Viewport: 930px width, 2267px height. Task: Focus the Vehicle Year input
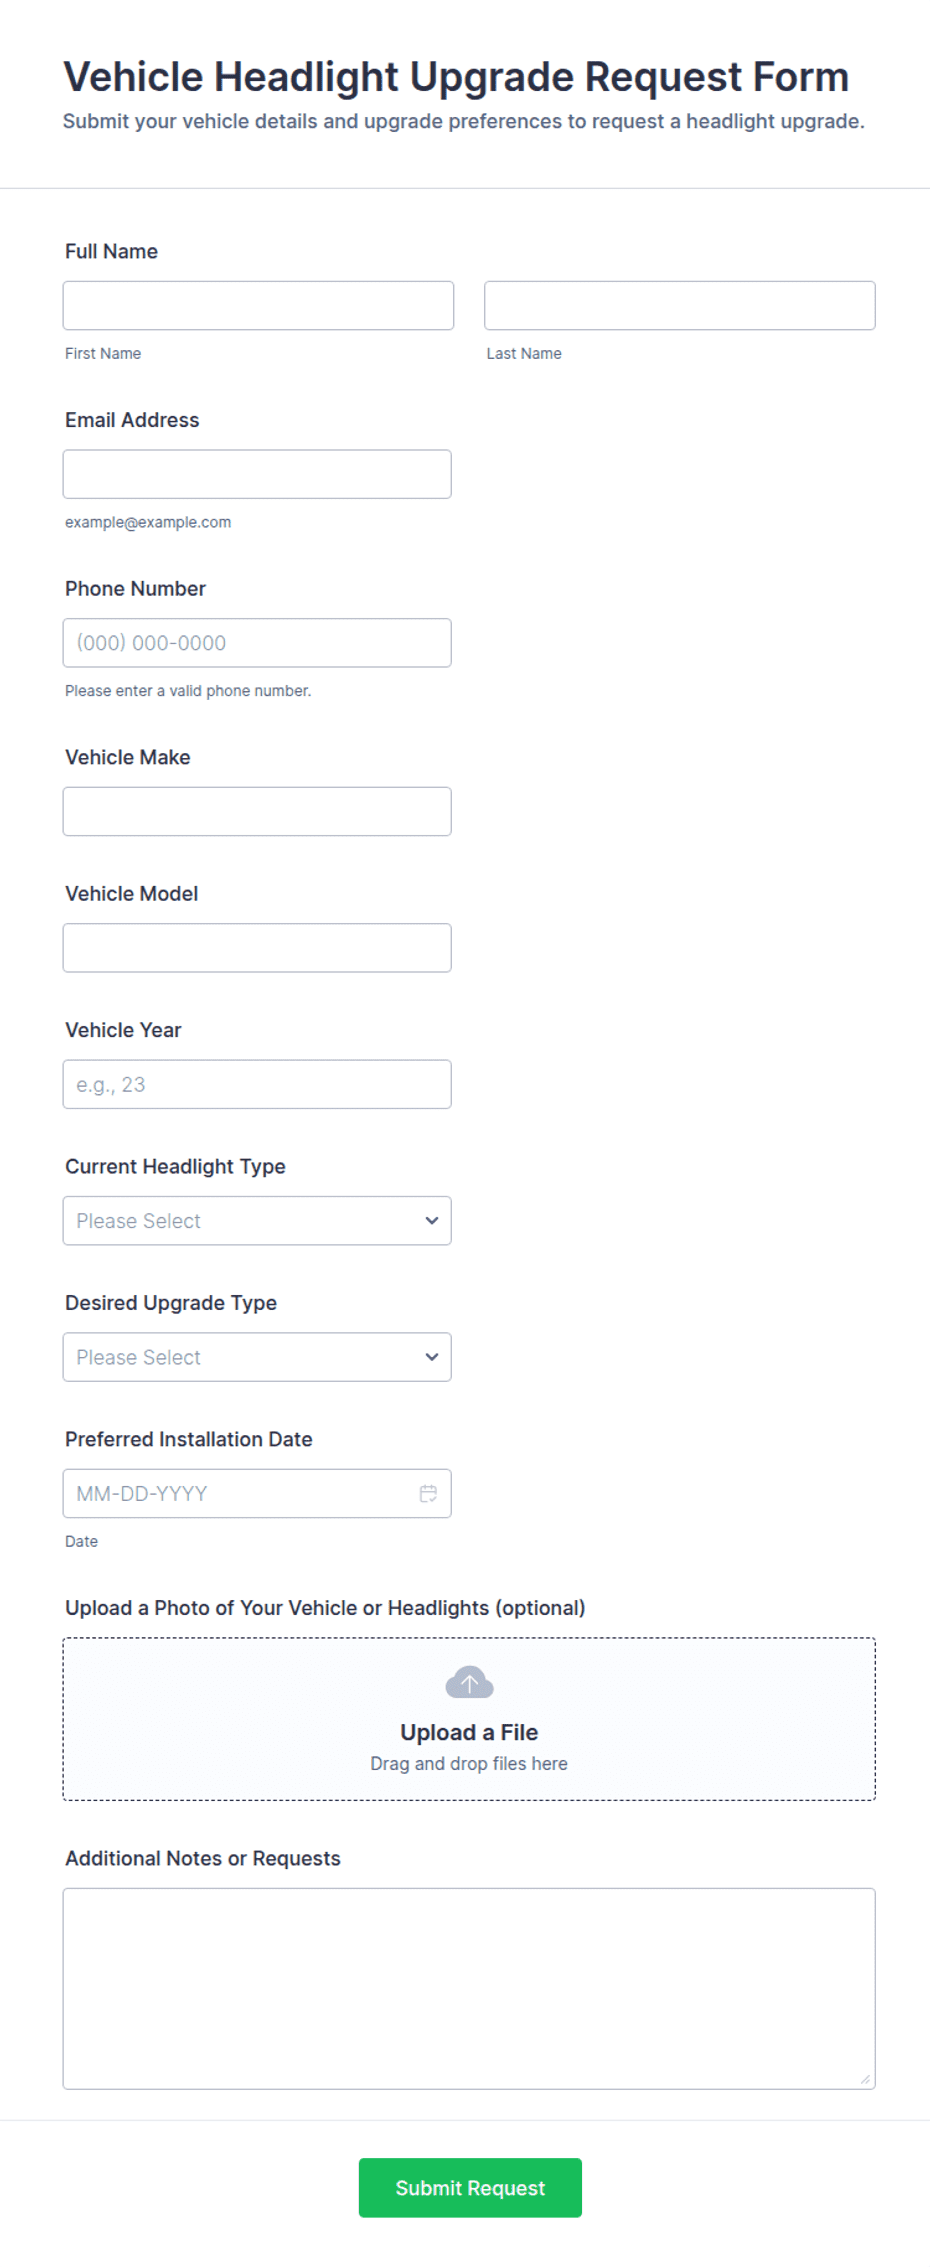click(257, 1084)
